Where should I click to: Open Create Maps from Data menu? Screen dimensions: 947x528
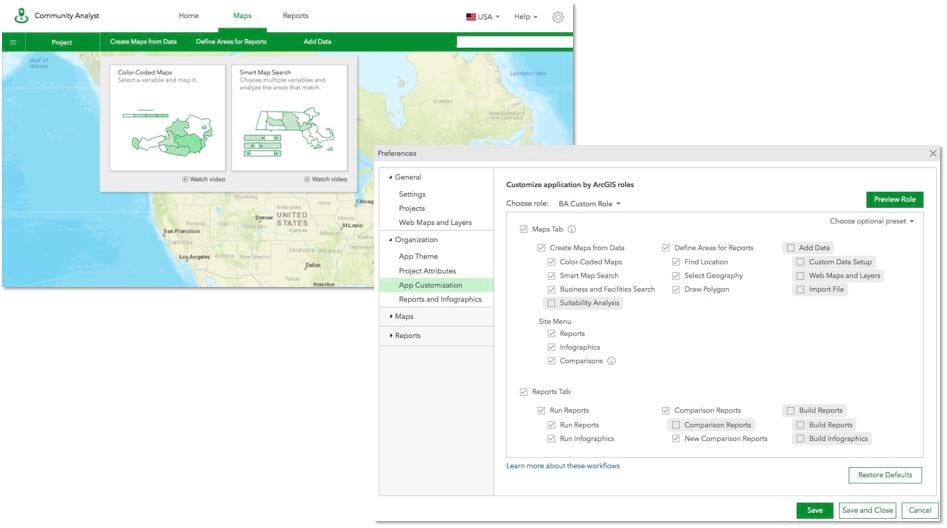(x=143, y=42)
